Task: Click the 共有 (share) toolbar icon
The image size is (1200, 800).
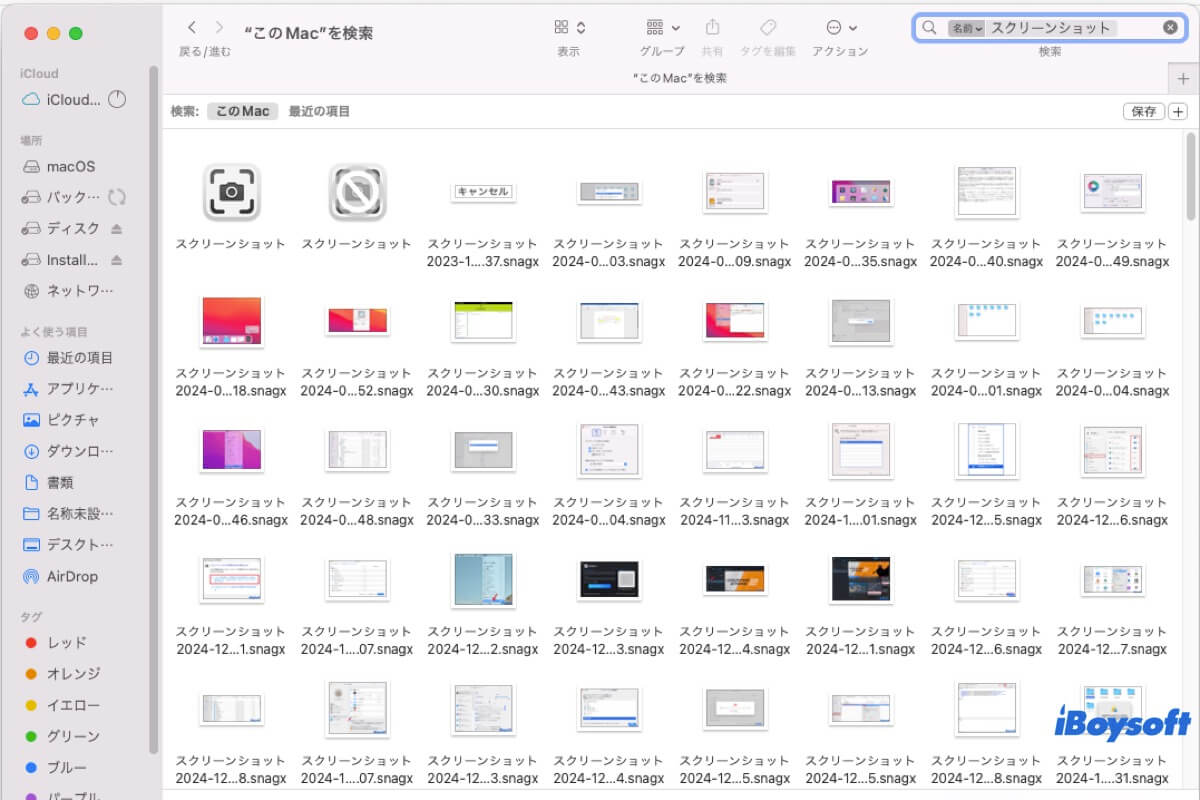Action: (x=711, y=27)
